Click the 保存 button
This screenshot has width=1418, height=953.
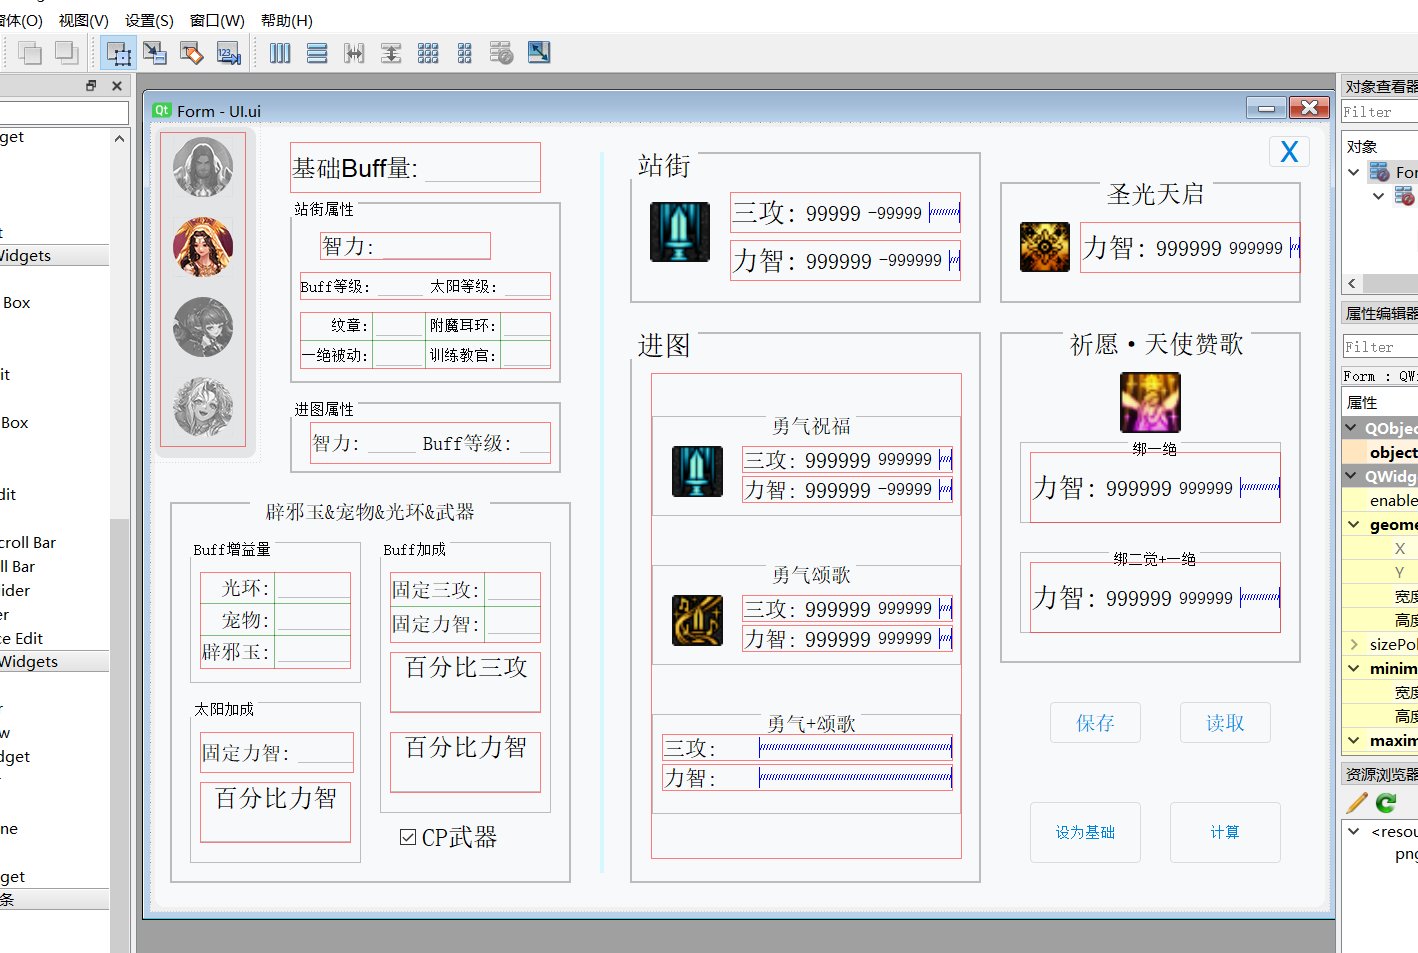click(1095, 722)
